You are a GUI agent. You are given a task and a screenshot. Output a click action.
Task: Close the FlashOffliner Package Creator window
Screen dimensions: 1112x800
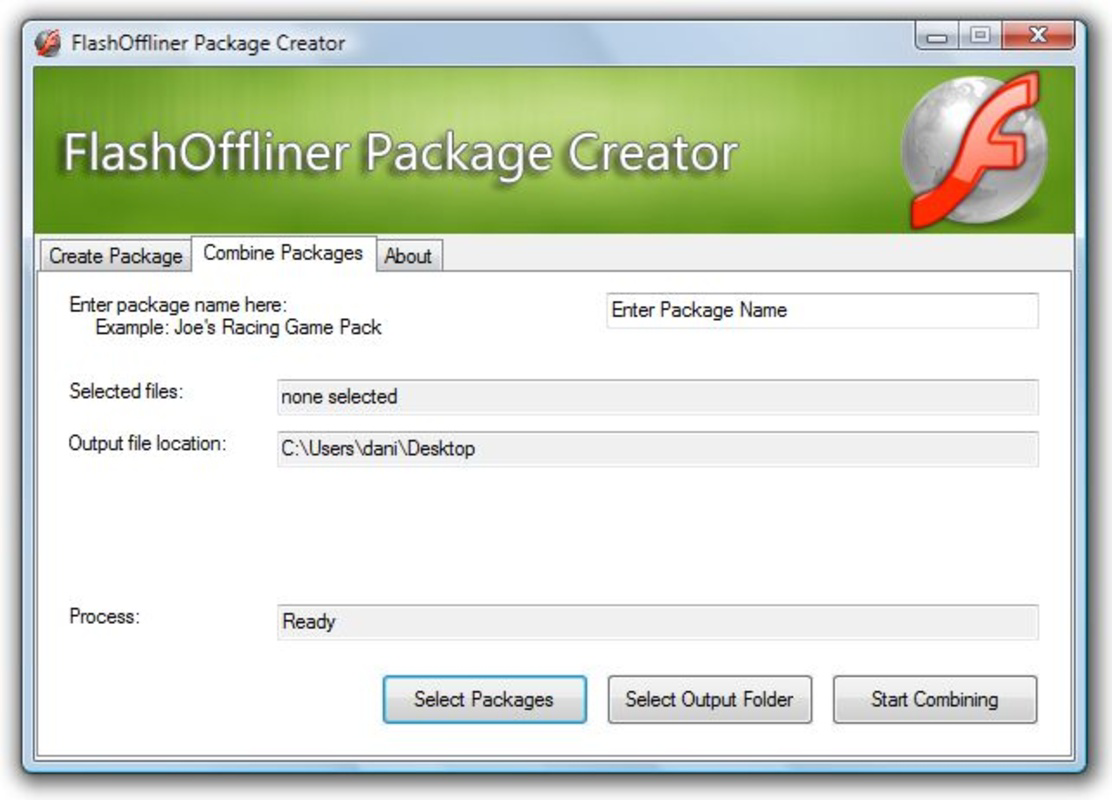pos(1038,35)
